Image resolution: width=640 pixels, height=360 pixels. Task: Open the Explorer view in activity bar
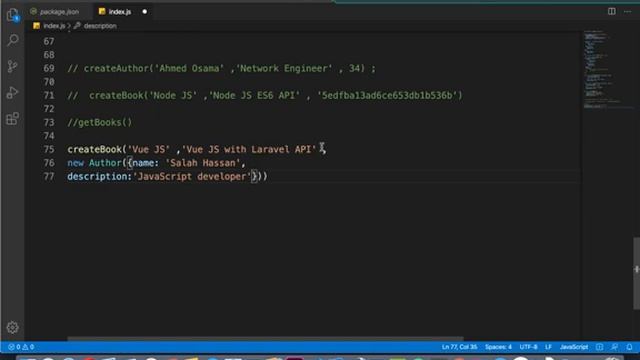(13, 15)
